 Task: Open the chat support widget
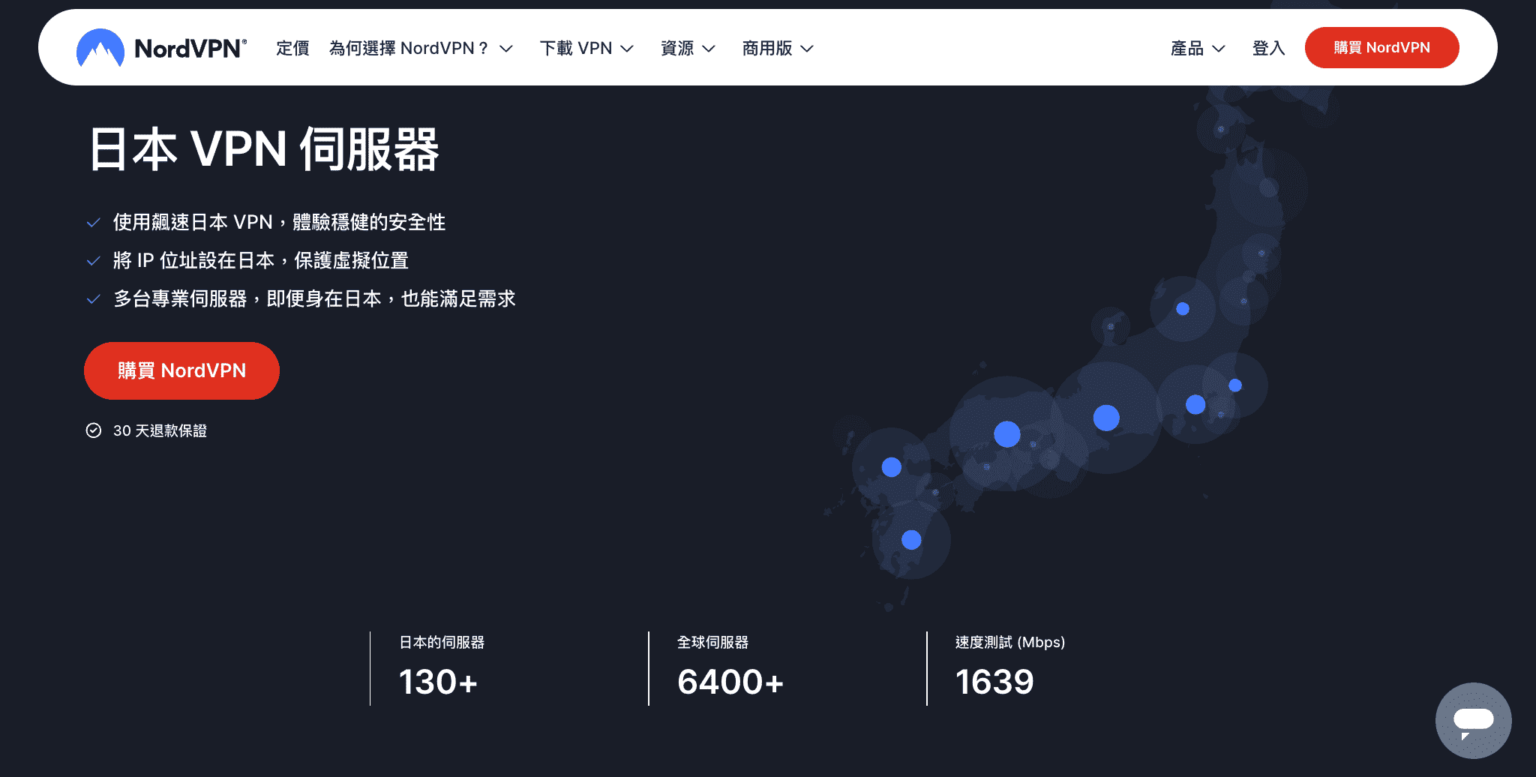point(1473,720)
